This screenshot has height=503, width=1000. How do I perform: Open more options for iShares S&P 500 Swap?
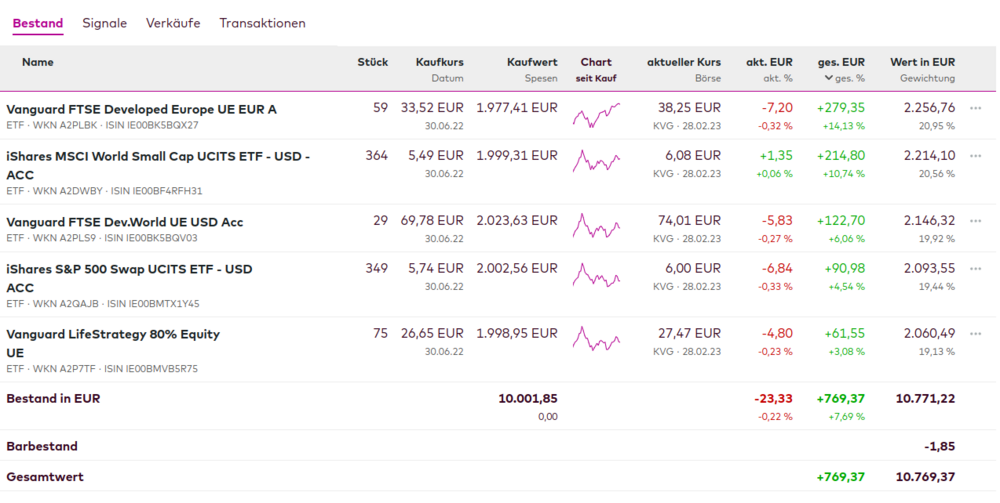[x=976, y=268]
